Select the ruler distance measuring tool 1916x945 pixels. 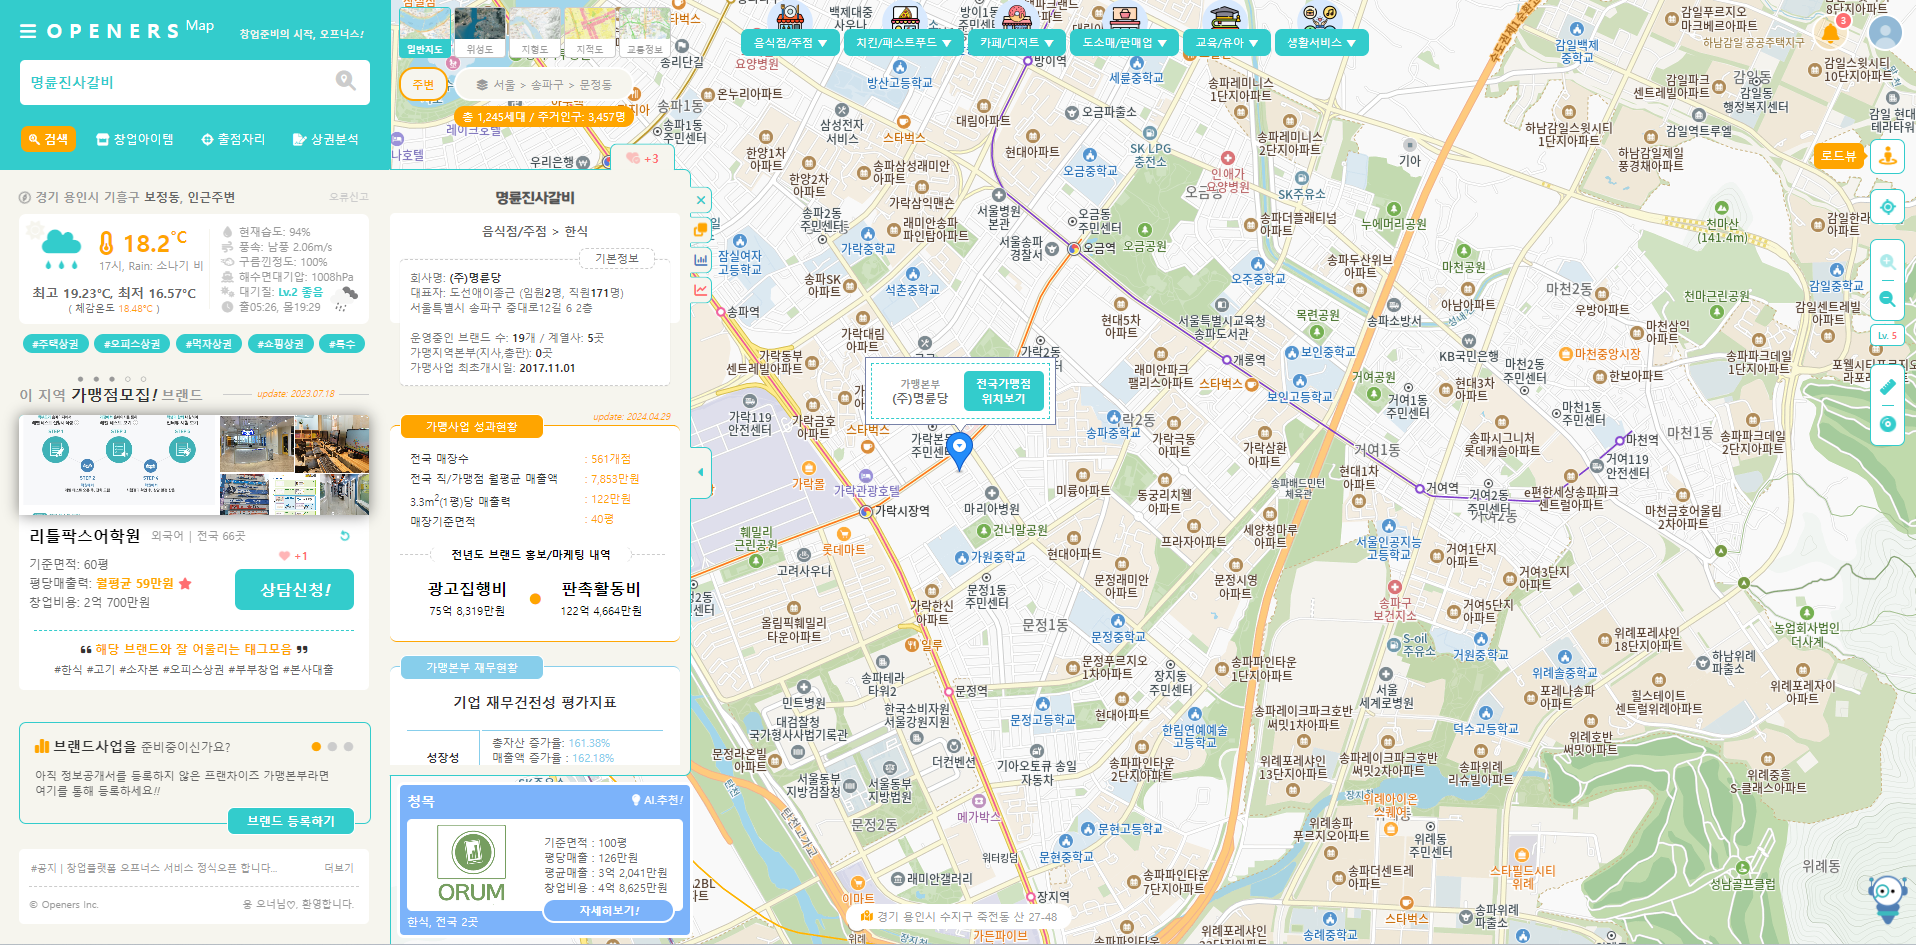tap(1887, 387)
